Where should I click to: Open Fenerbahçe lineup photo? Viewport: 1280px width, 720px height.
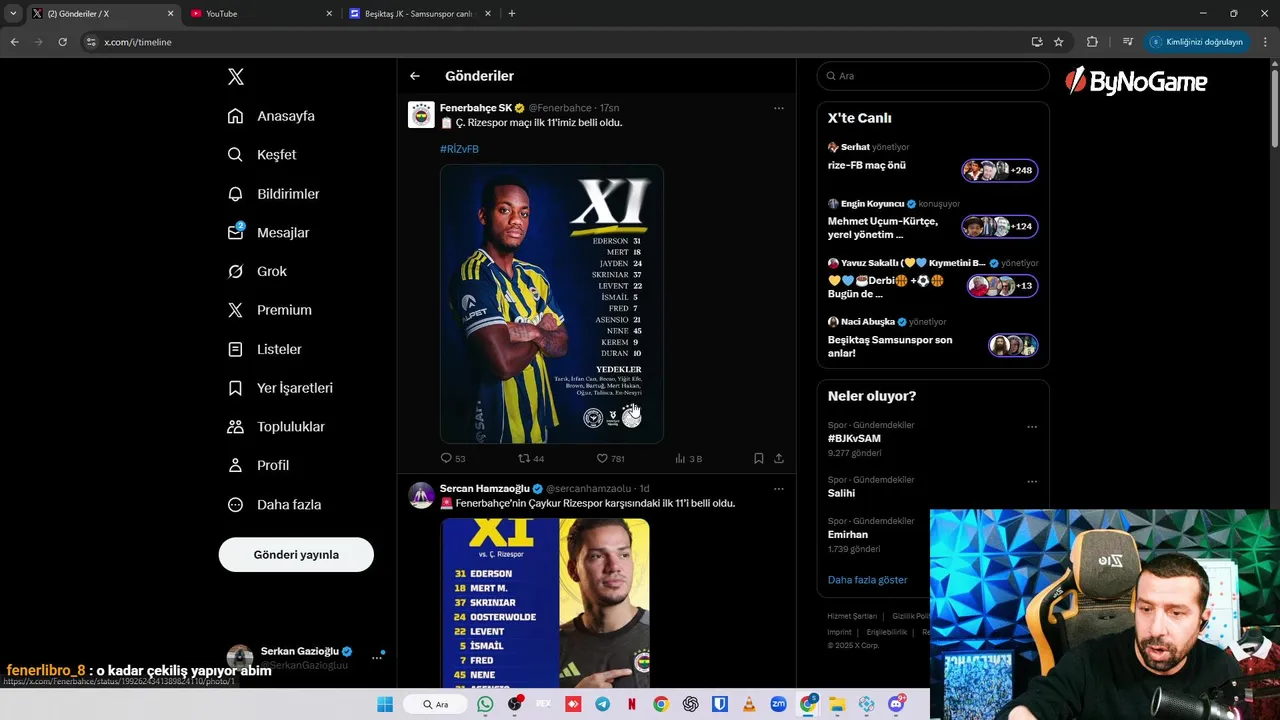click(552, 304)
